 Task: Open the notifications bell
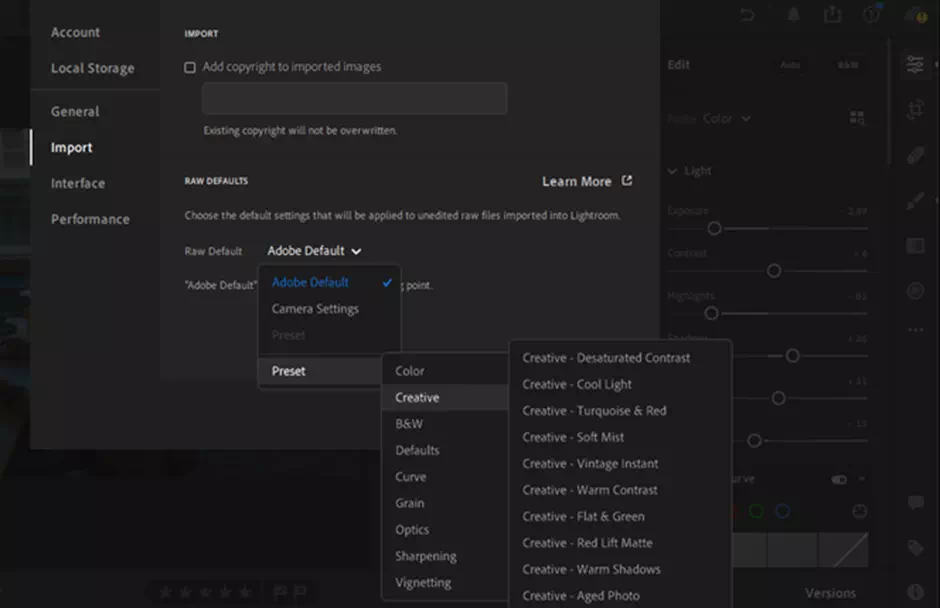coord(793,14)
